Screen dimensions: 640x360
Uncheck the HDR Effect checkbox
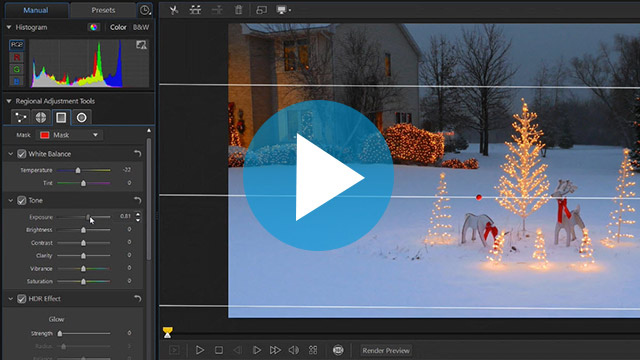click(22, 299)
